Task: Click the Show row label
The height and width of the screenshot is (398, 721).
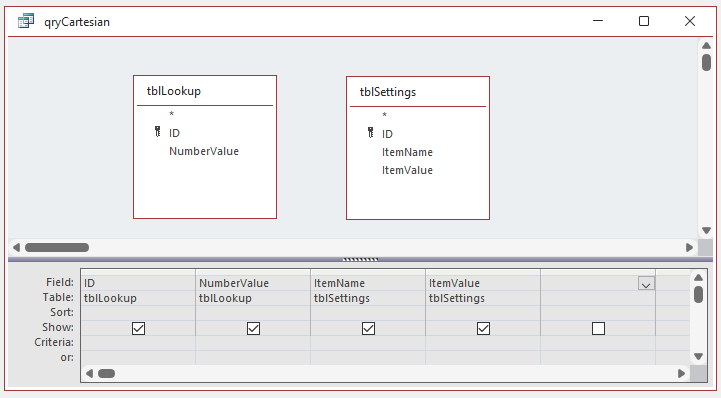Action: [x=58, y=327]
